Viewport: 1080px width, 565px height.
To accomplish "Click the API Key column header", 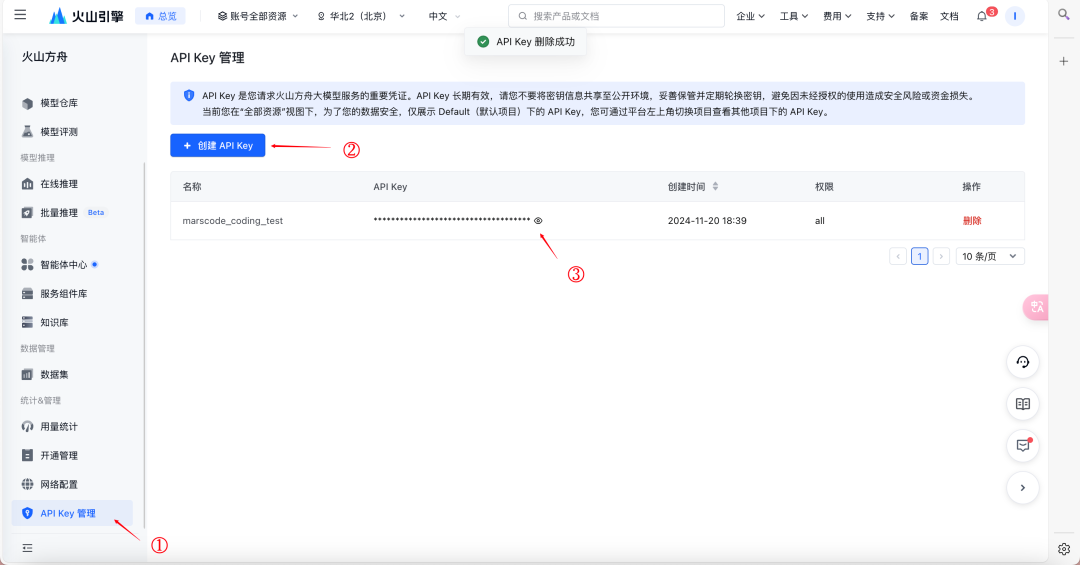I will pyautogui.click(x=391, y=187).
